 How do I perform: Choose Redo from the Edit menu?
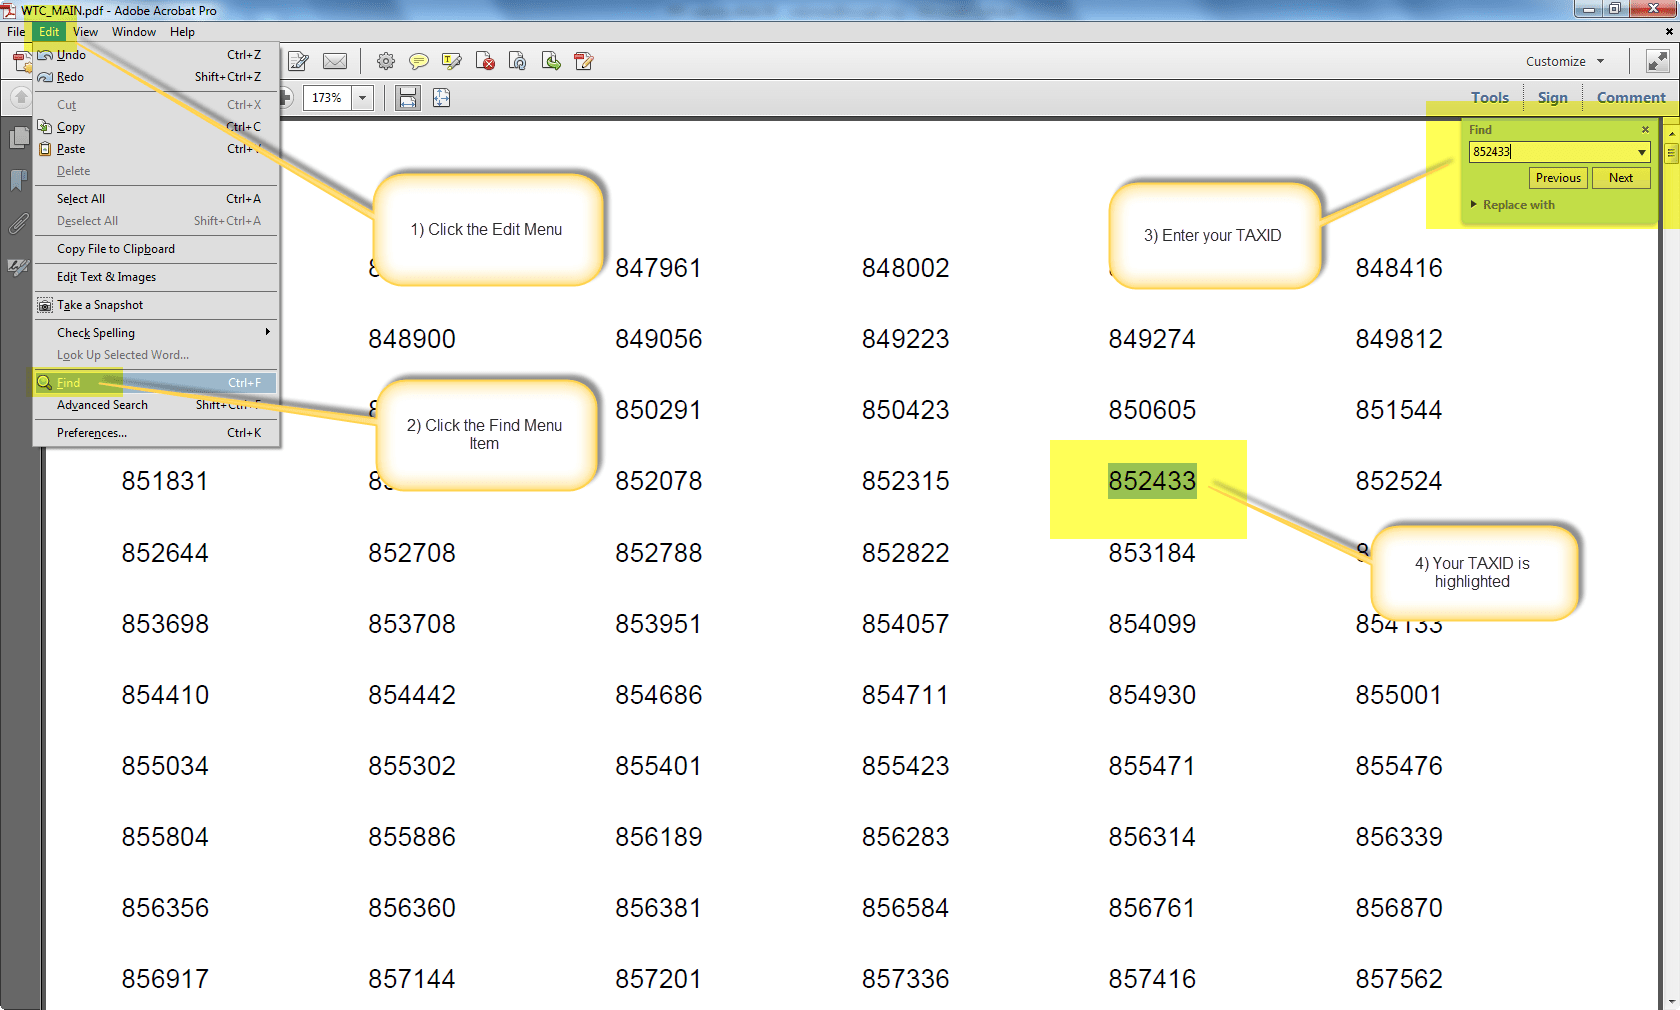click(156, 77)
